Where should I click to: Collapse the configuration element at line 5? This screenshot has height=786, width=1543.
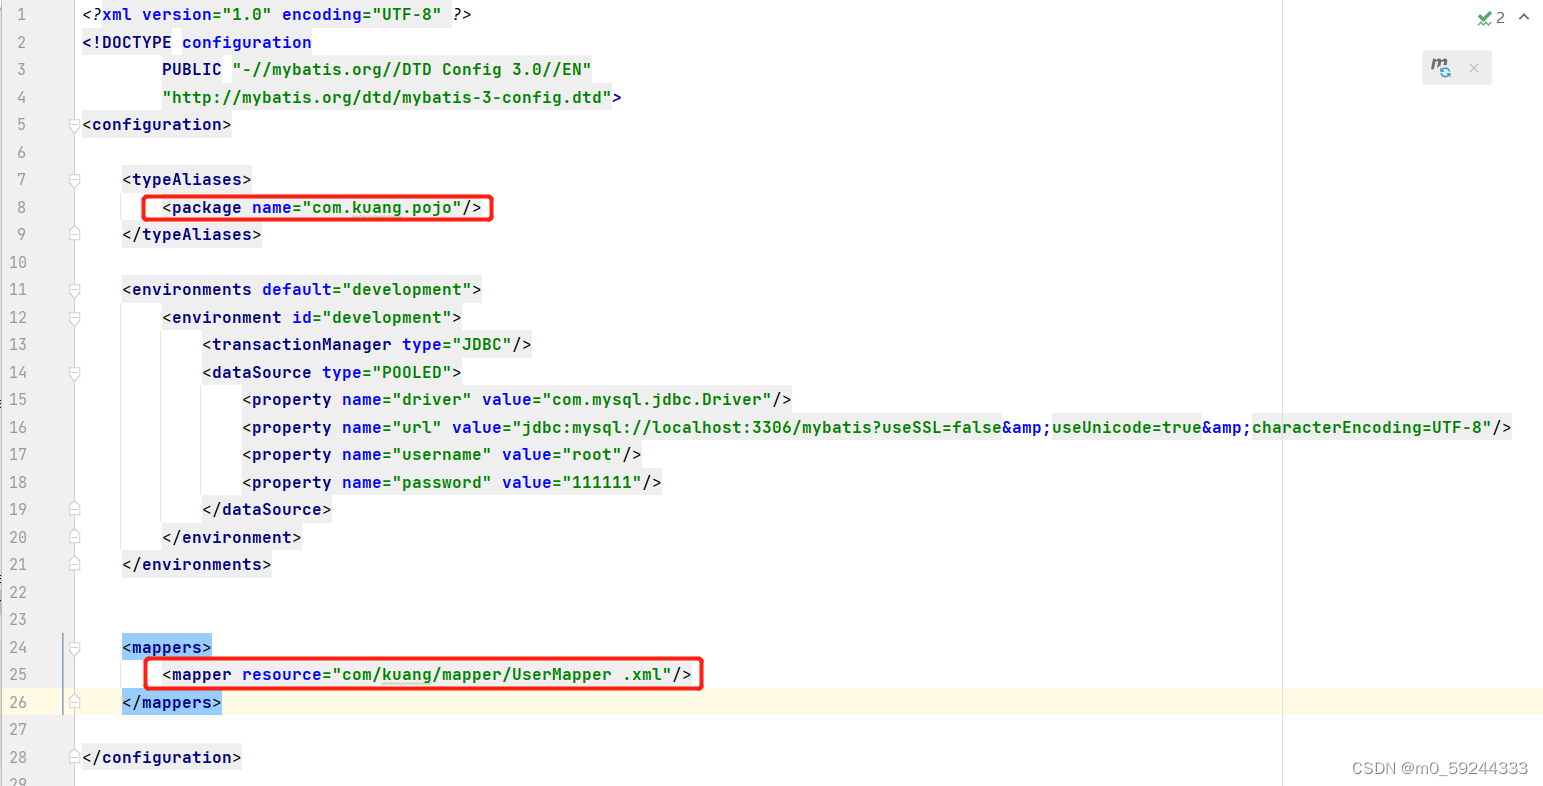74,124
